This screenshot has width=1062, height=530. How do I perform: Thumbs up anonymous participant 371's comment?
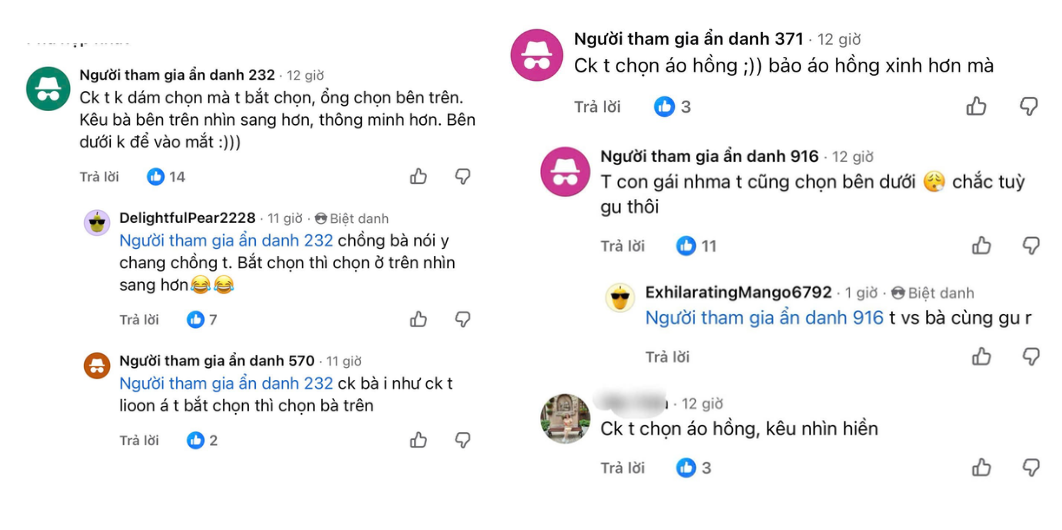coord(976,106)
